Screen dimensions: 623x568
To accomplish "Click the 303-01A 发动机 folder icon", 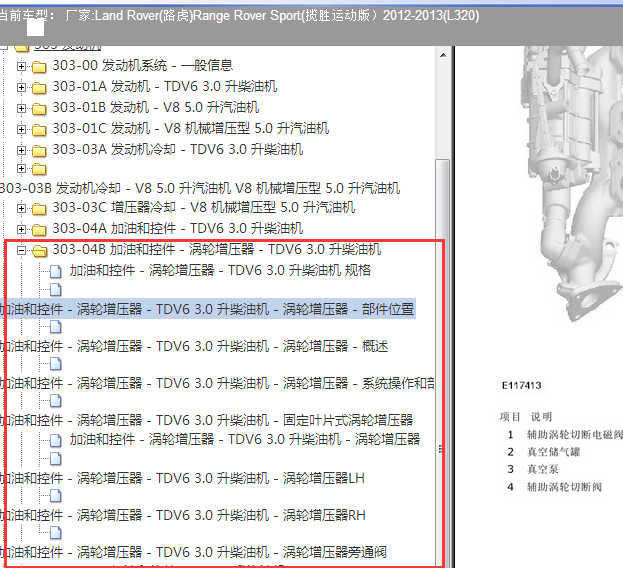I will (x=39, y=88).
